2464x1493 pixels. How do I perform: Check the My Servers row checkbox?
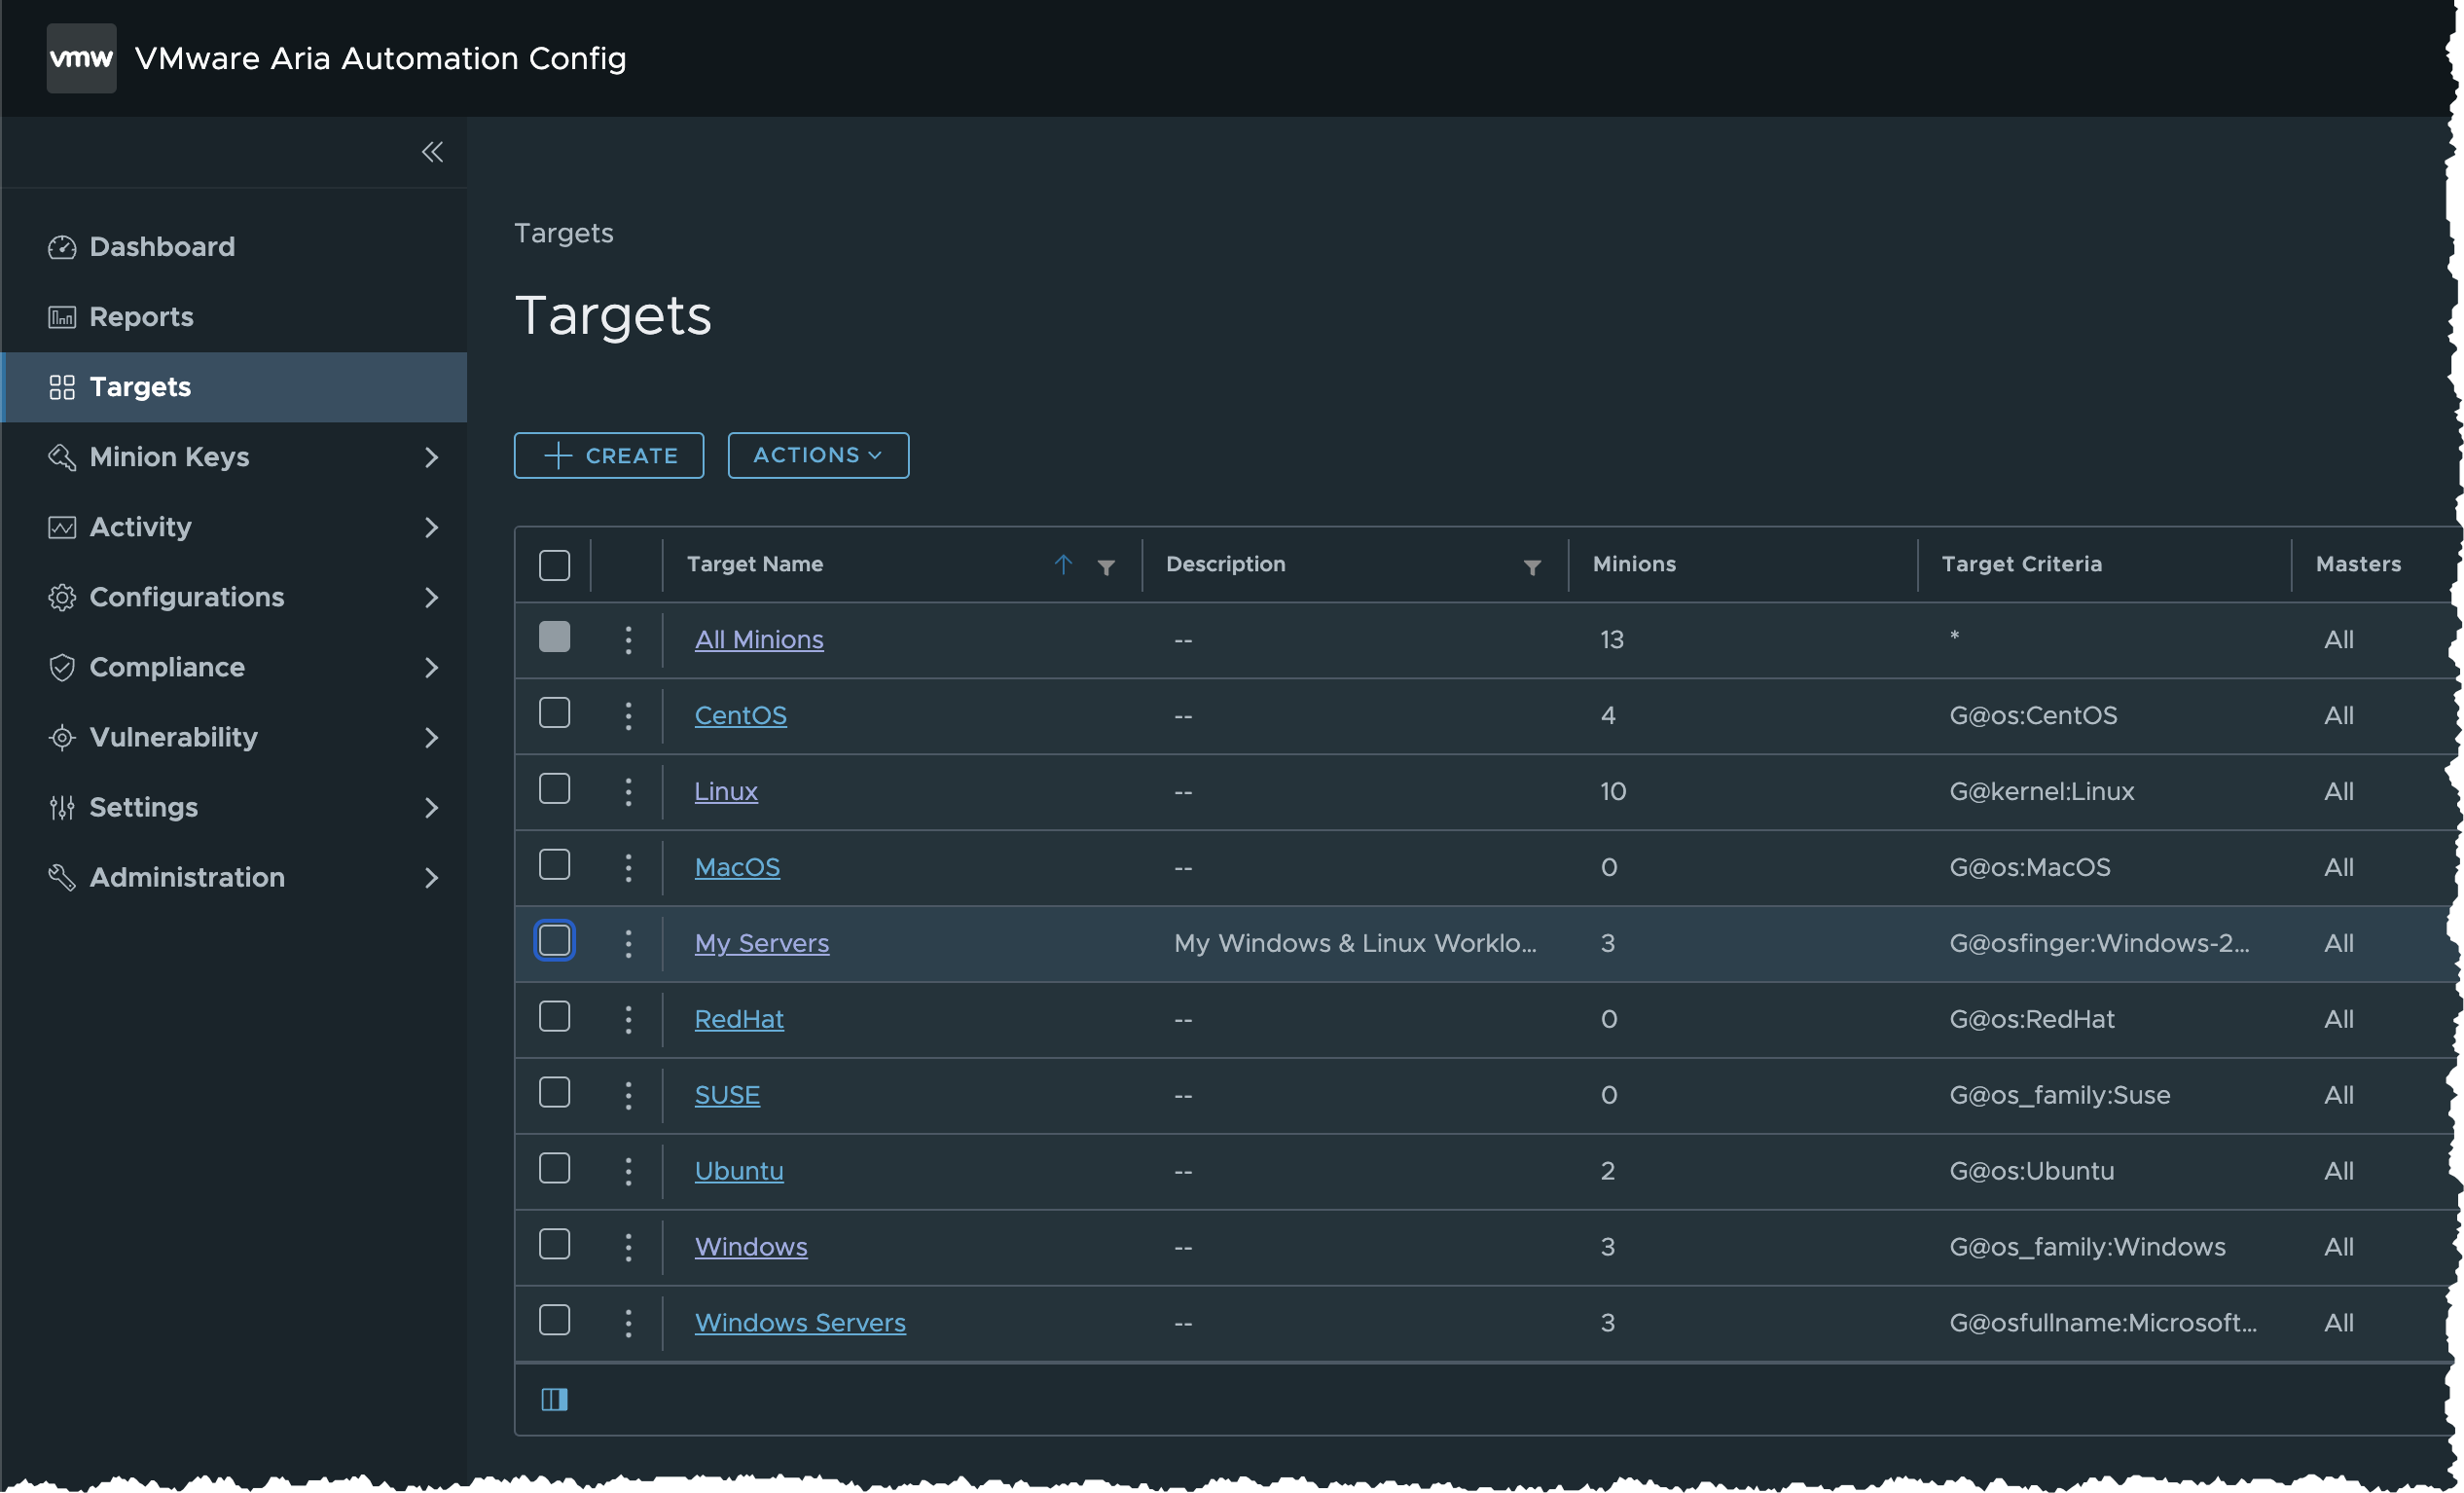coord(554,941)
